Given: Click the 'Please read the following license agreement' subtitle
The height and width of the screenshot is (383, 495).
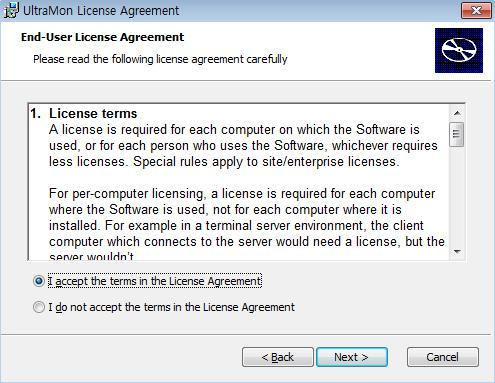Looking at the screenshot, I should [x=160, y=59].
